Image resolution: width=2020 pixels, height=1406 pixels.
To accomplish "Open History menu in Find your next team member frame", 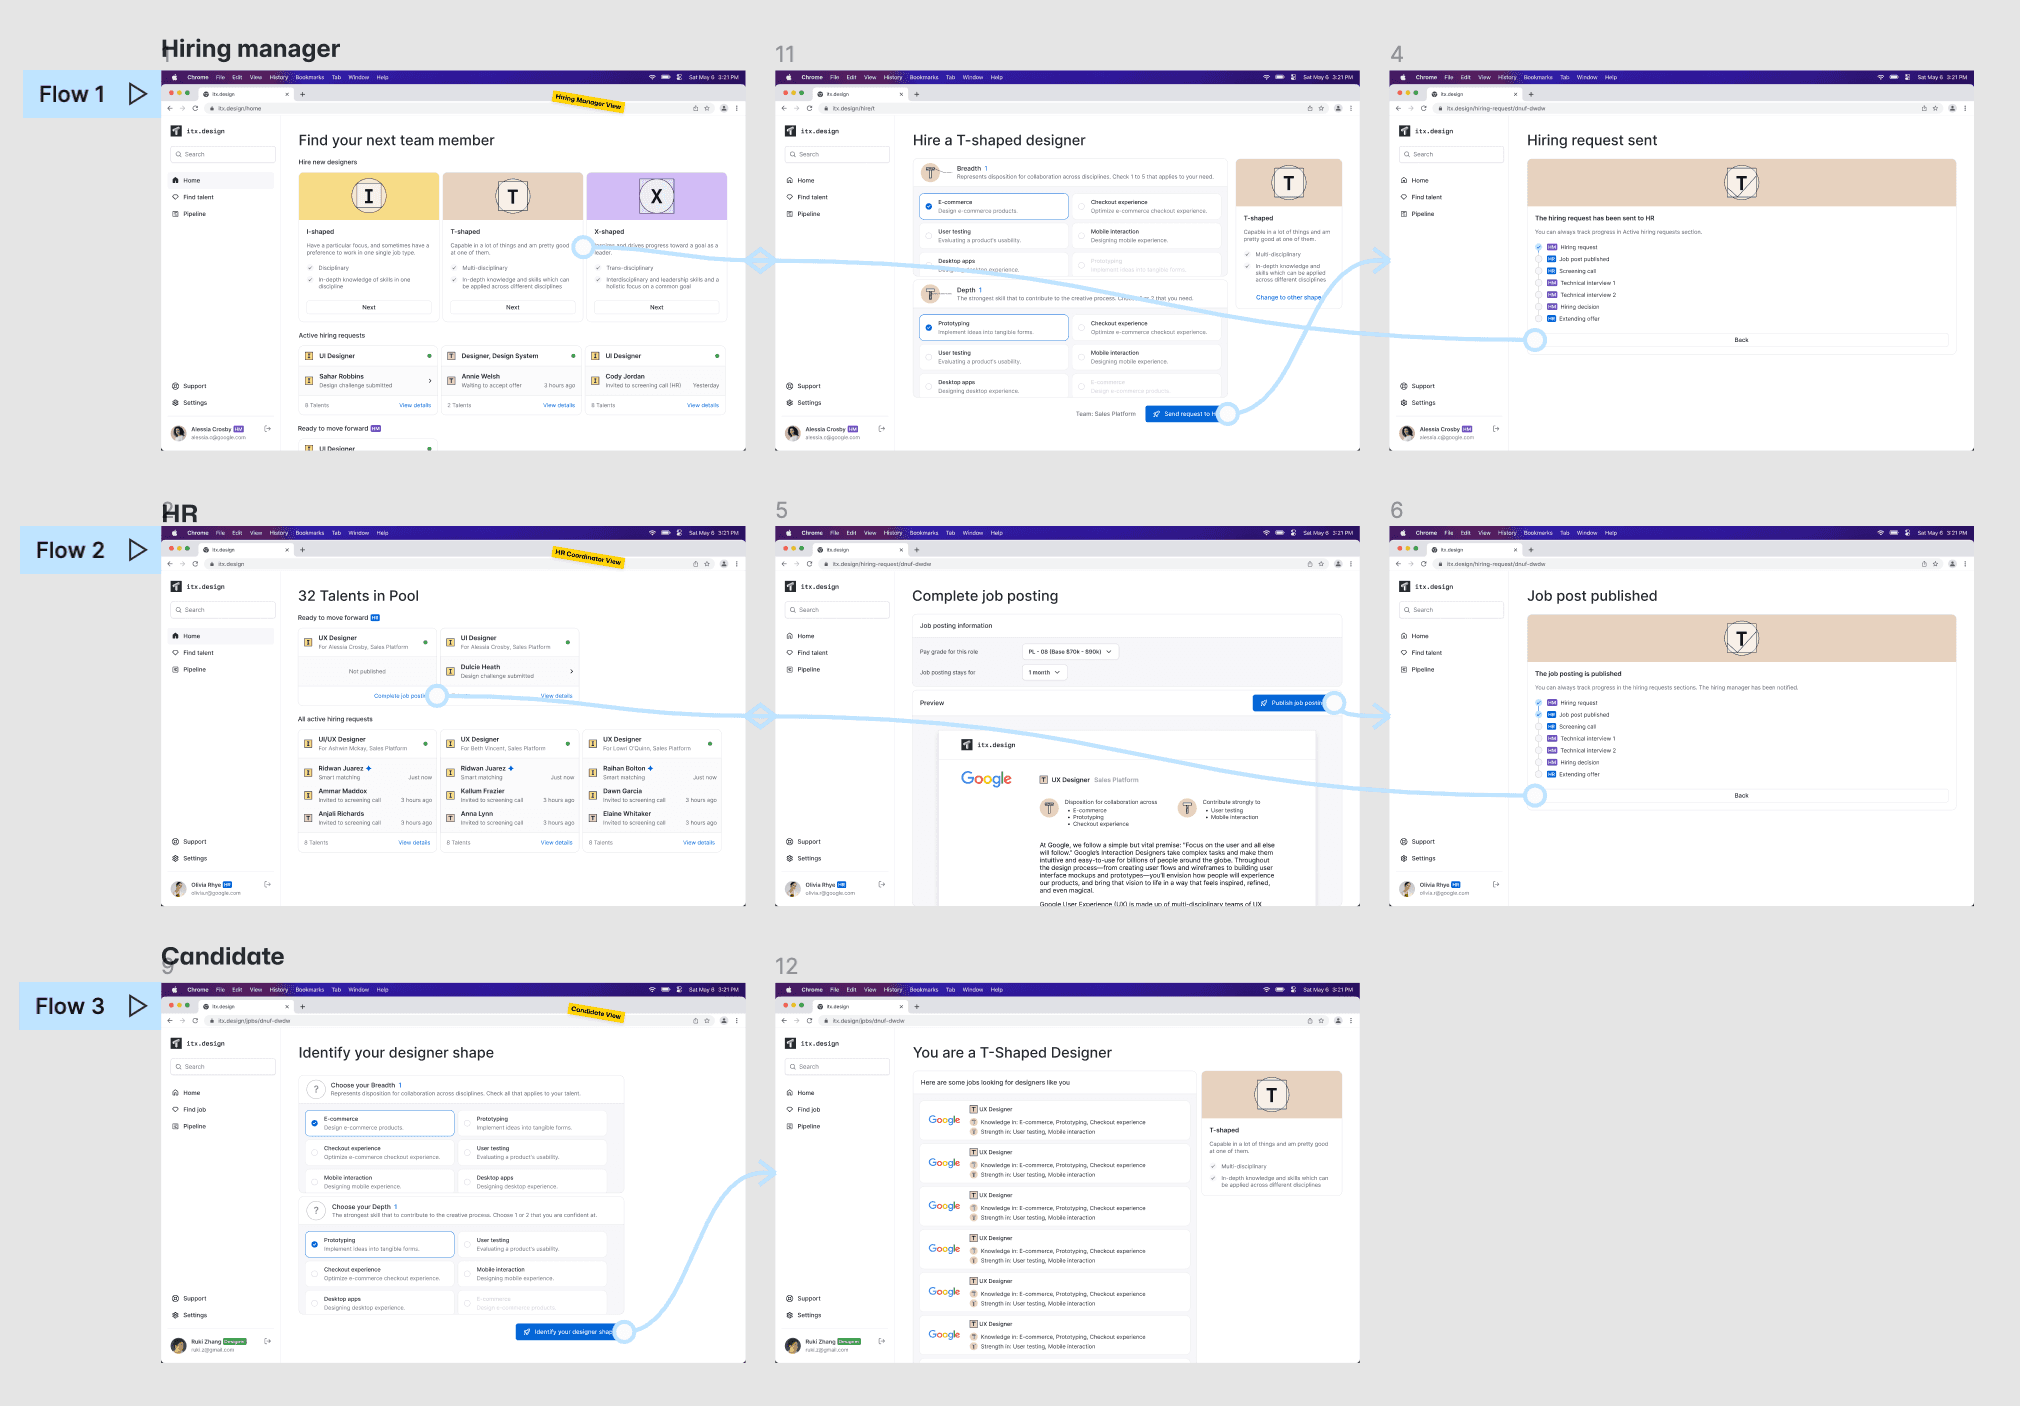I will (x=278, y=77).
